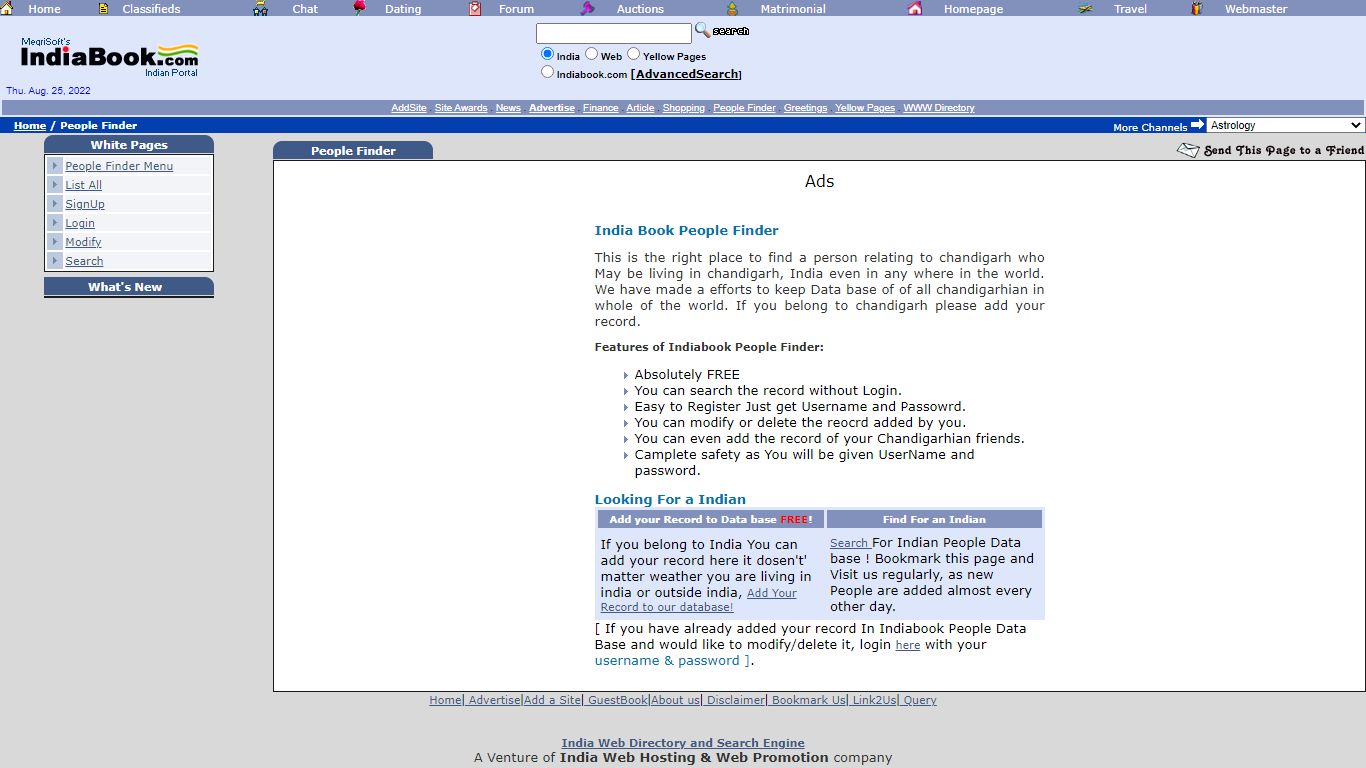
Task: Open the Forum menu item
Action: coord(516,9)
